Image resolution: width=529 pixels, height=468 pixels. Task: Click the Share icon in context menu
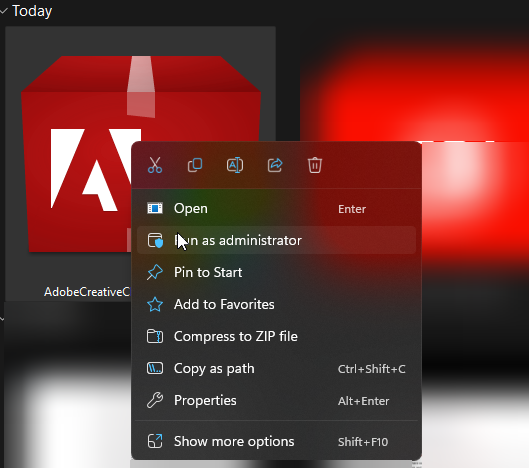275,165
